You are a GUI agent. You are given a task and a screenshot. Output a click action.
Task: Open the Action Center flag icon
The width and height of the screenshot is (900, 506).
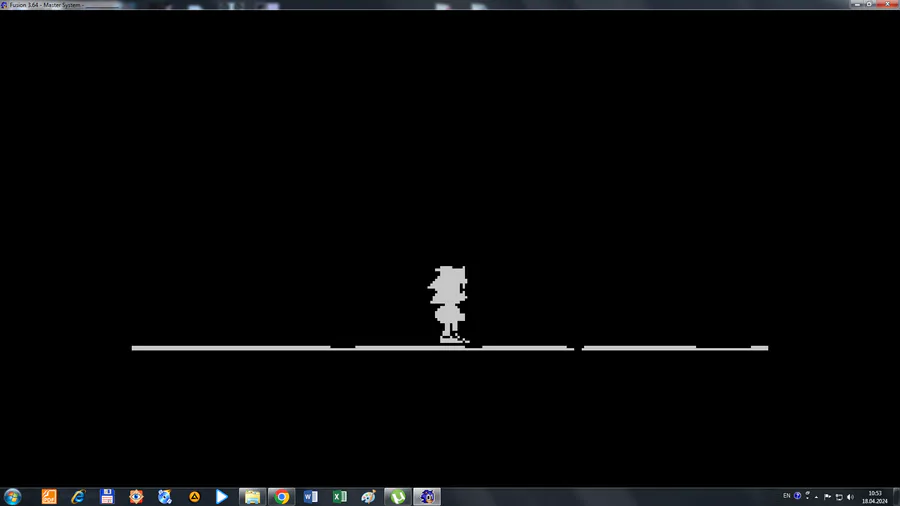[827, 497]
